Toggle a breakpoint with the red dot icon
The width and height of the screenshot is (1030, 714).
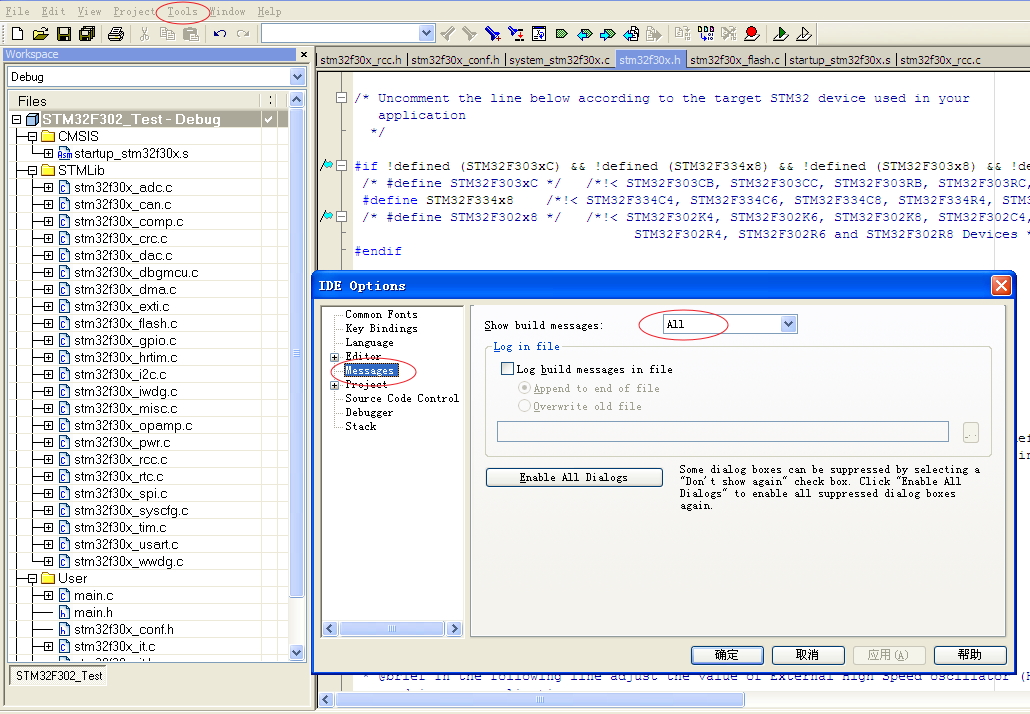pos(752,33)
